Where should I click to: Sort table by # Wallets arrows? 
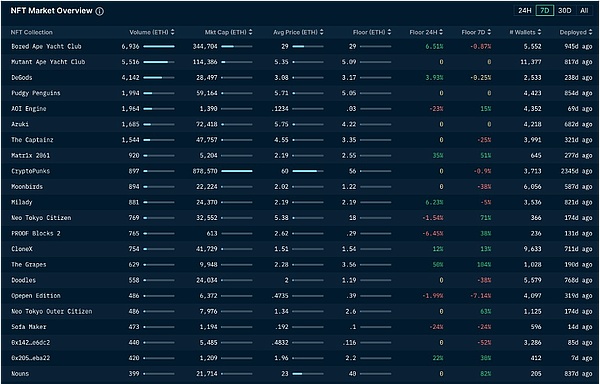[540, 33]
